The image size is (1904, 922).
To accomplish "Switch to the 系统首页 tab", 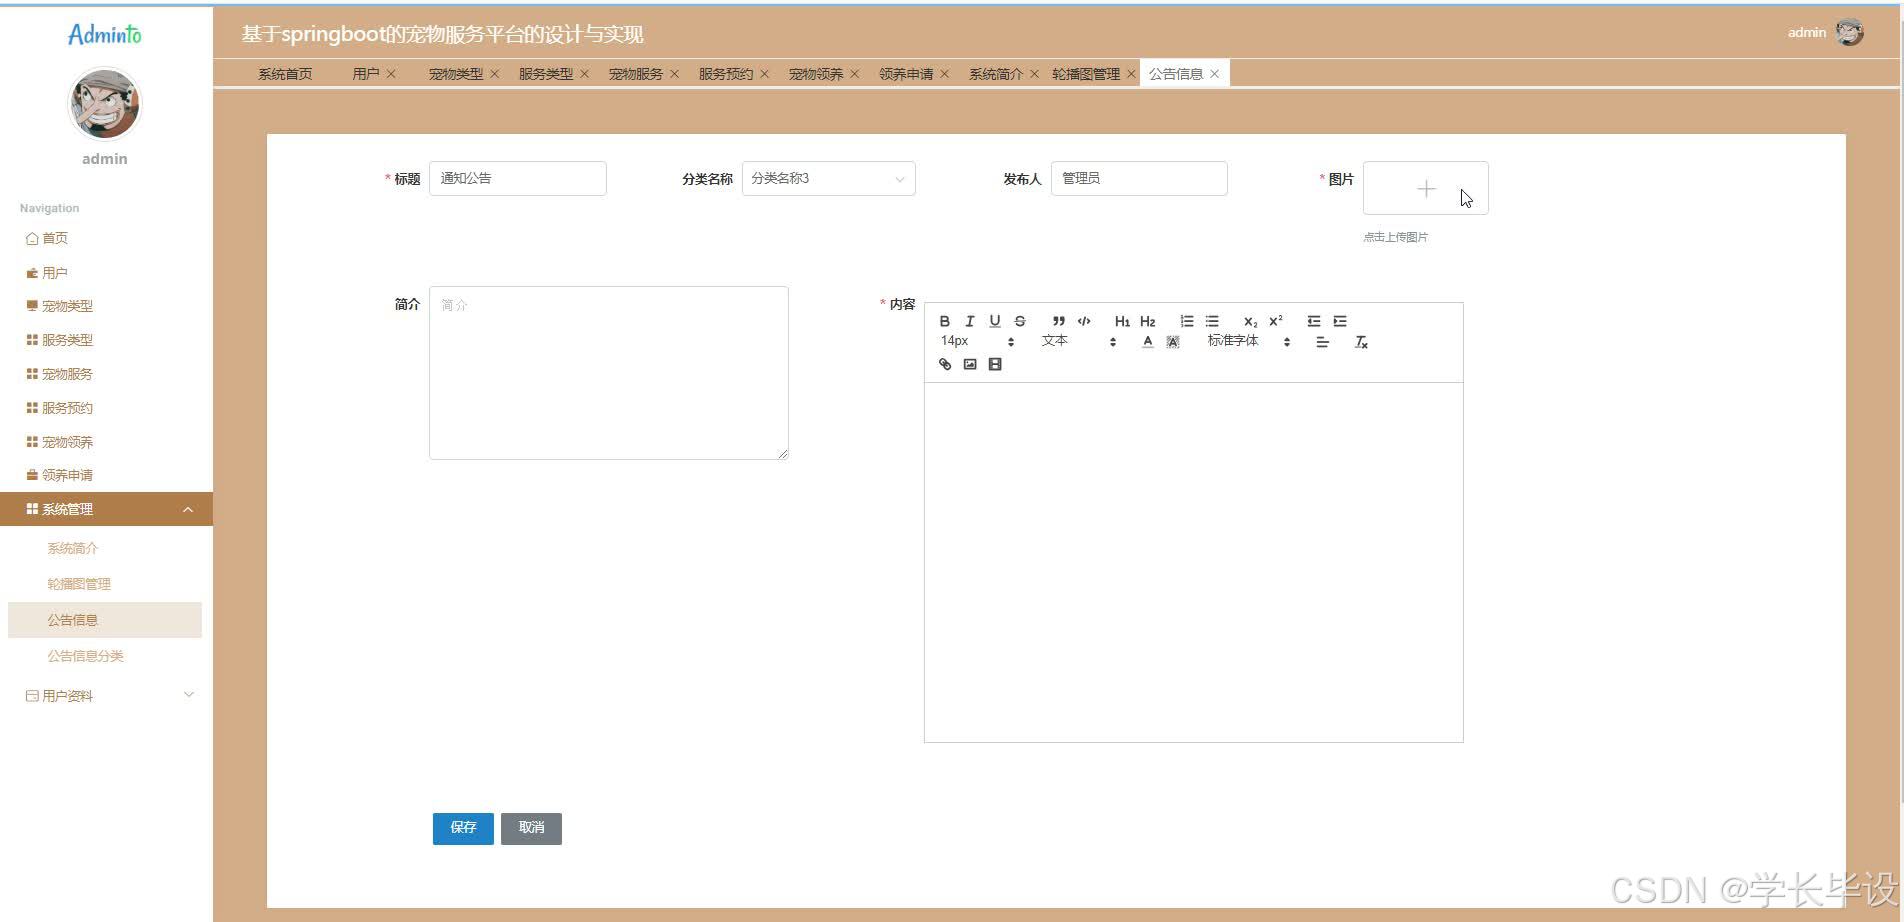I will [285, 74].
